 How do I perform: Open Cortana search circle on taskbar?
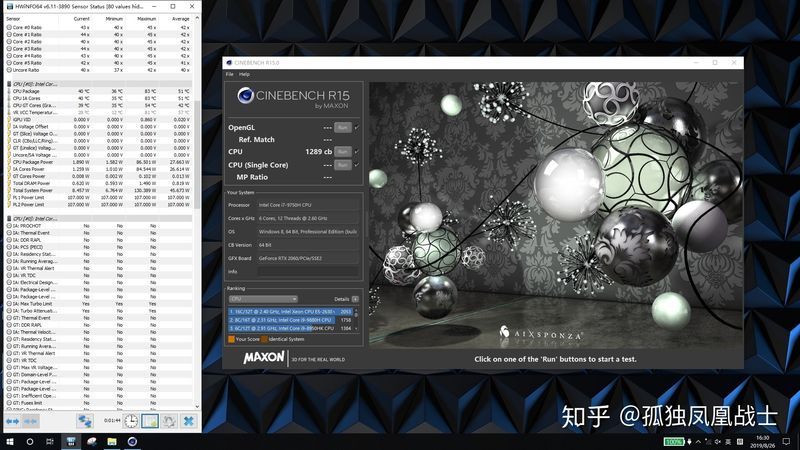click(x=30, y=441)
